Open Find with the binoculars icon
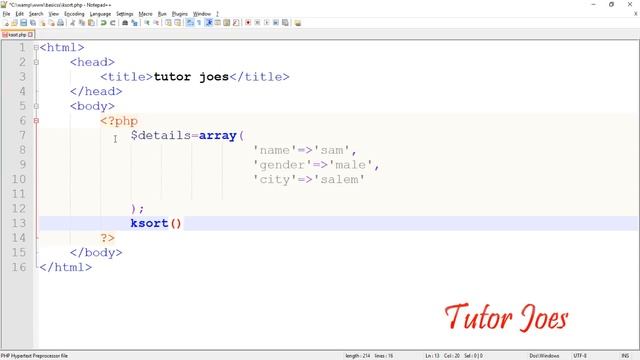This screenshot has height=360, width=640. pyautogui.click(x=125, y=23)
